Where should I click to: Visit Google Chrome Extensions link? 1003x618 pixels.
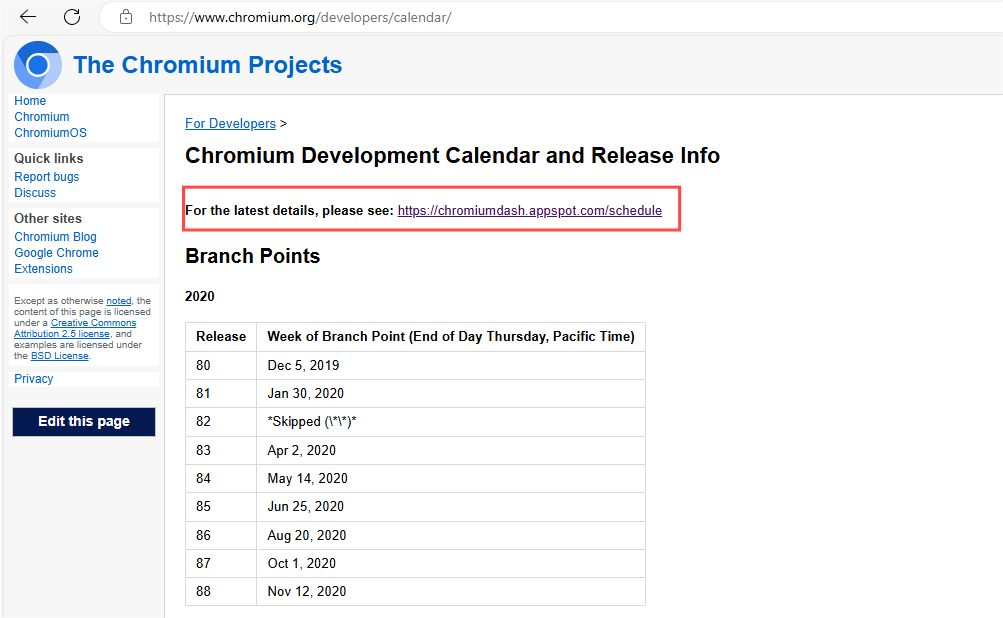(56, 260)
